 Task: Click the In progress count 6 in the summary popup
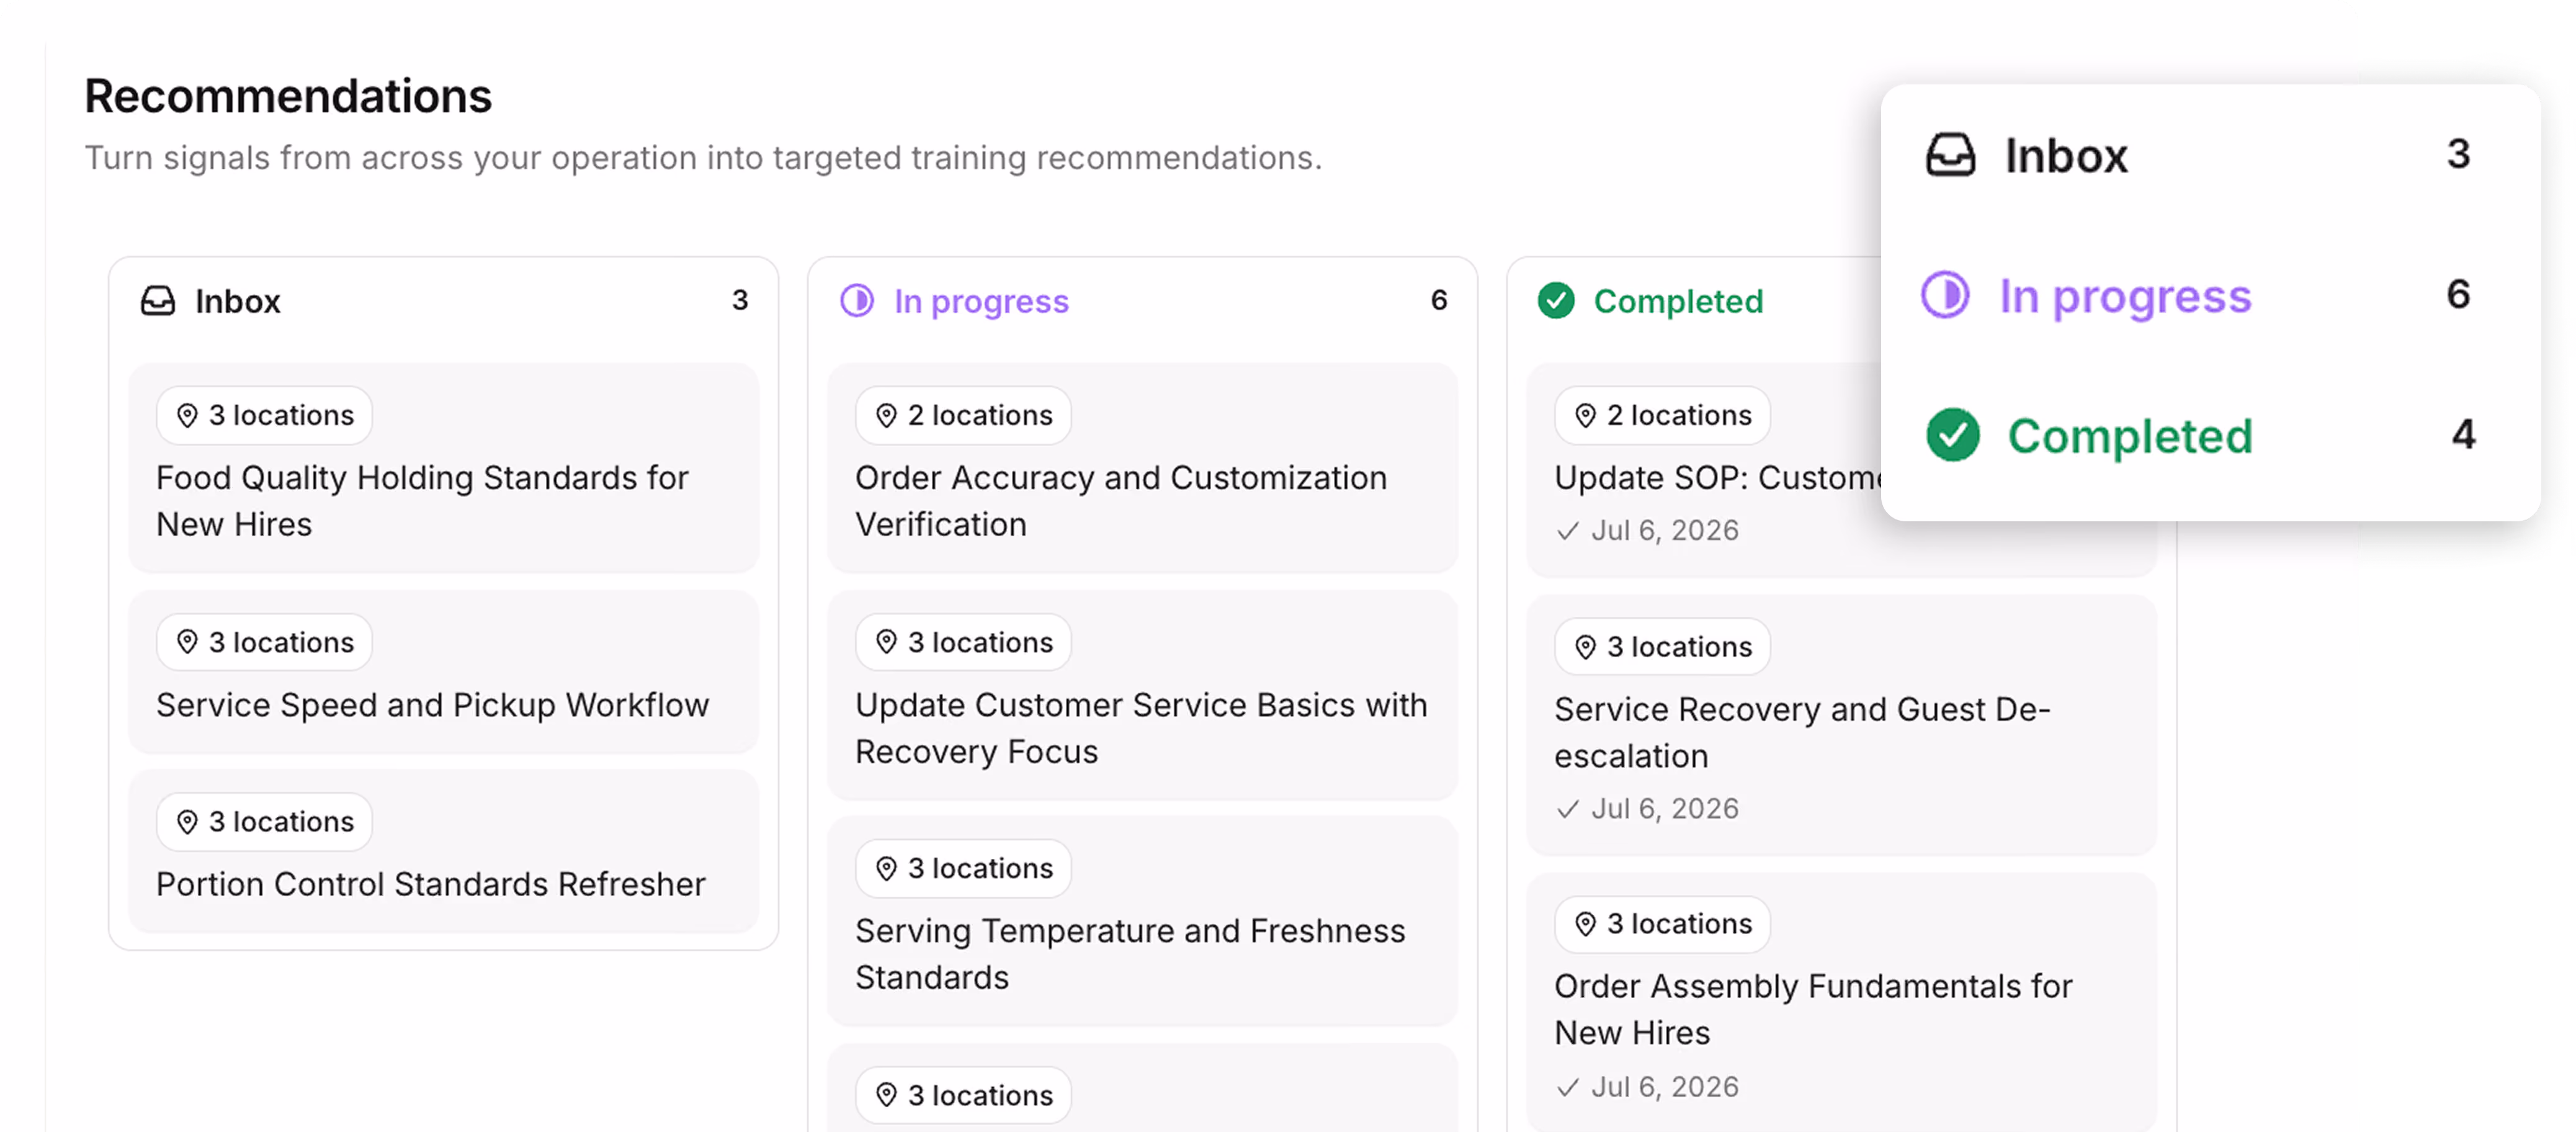(2459, 294)
